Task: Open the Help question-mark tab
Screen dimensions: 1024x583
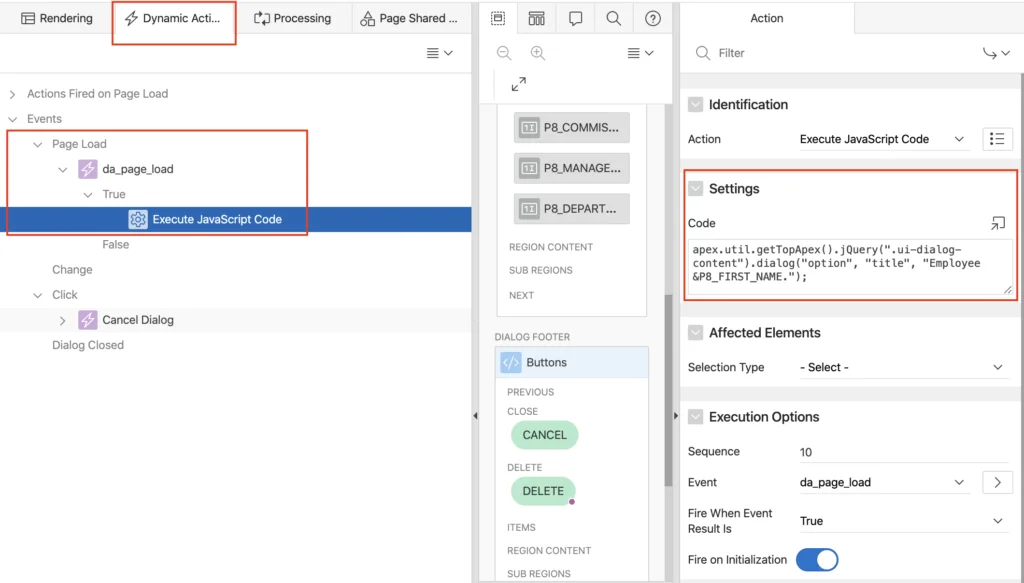Action: coord(652,18)
